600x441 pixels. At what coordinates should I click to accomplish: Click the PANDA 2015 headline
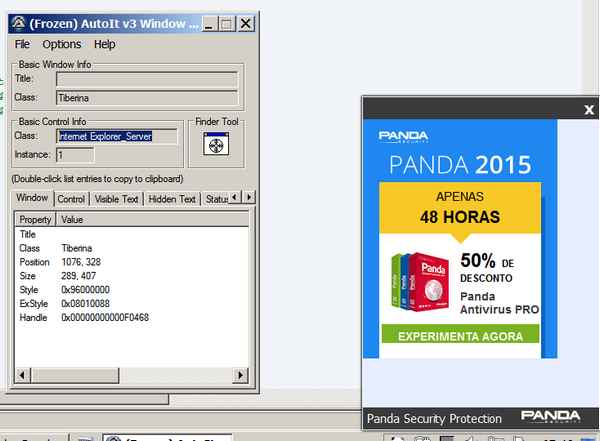click(460, 165)
